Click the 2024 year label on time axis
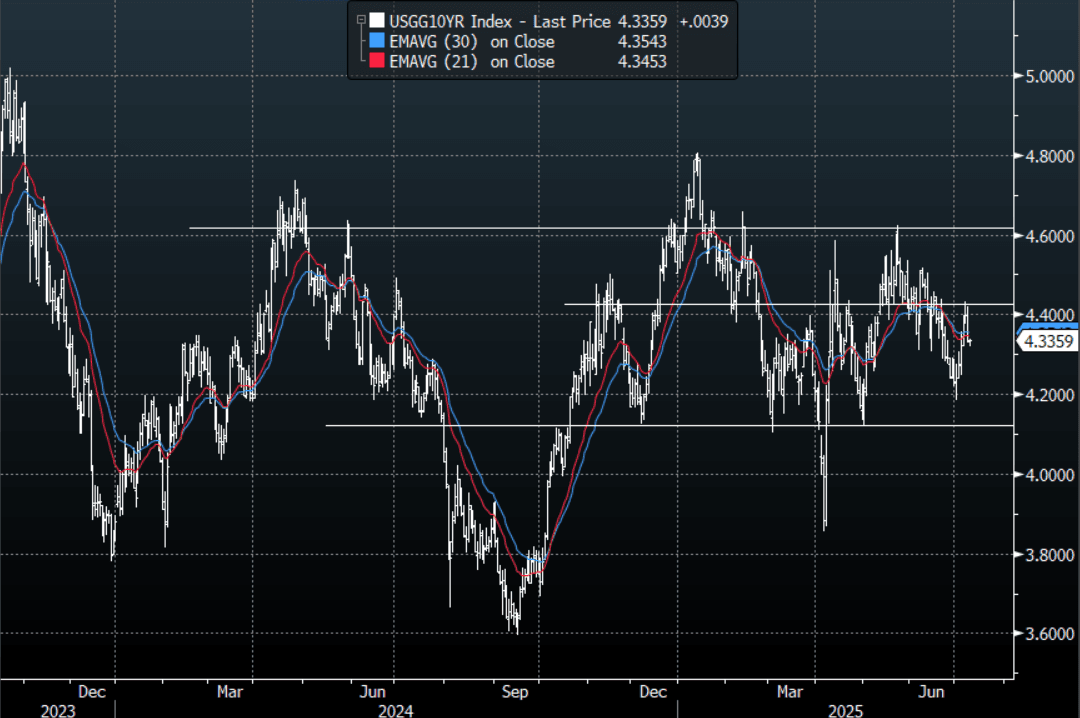The image size is (1080, 718). 395,709
